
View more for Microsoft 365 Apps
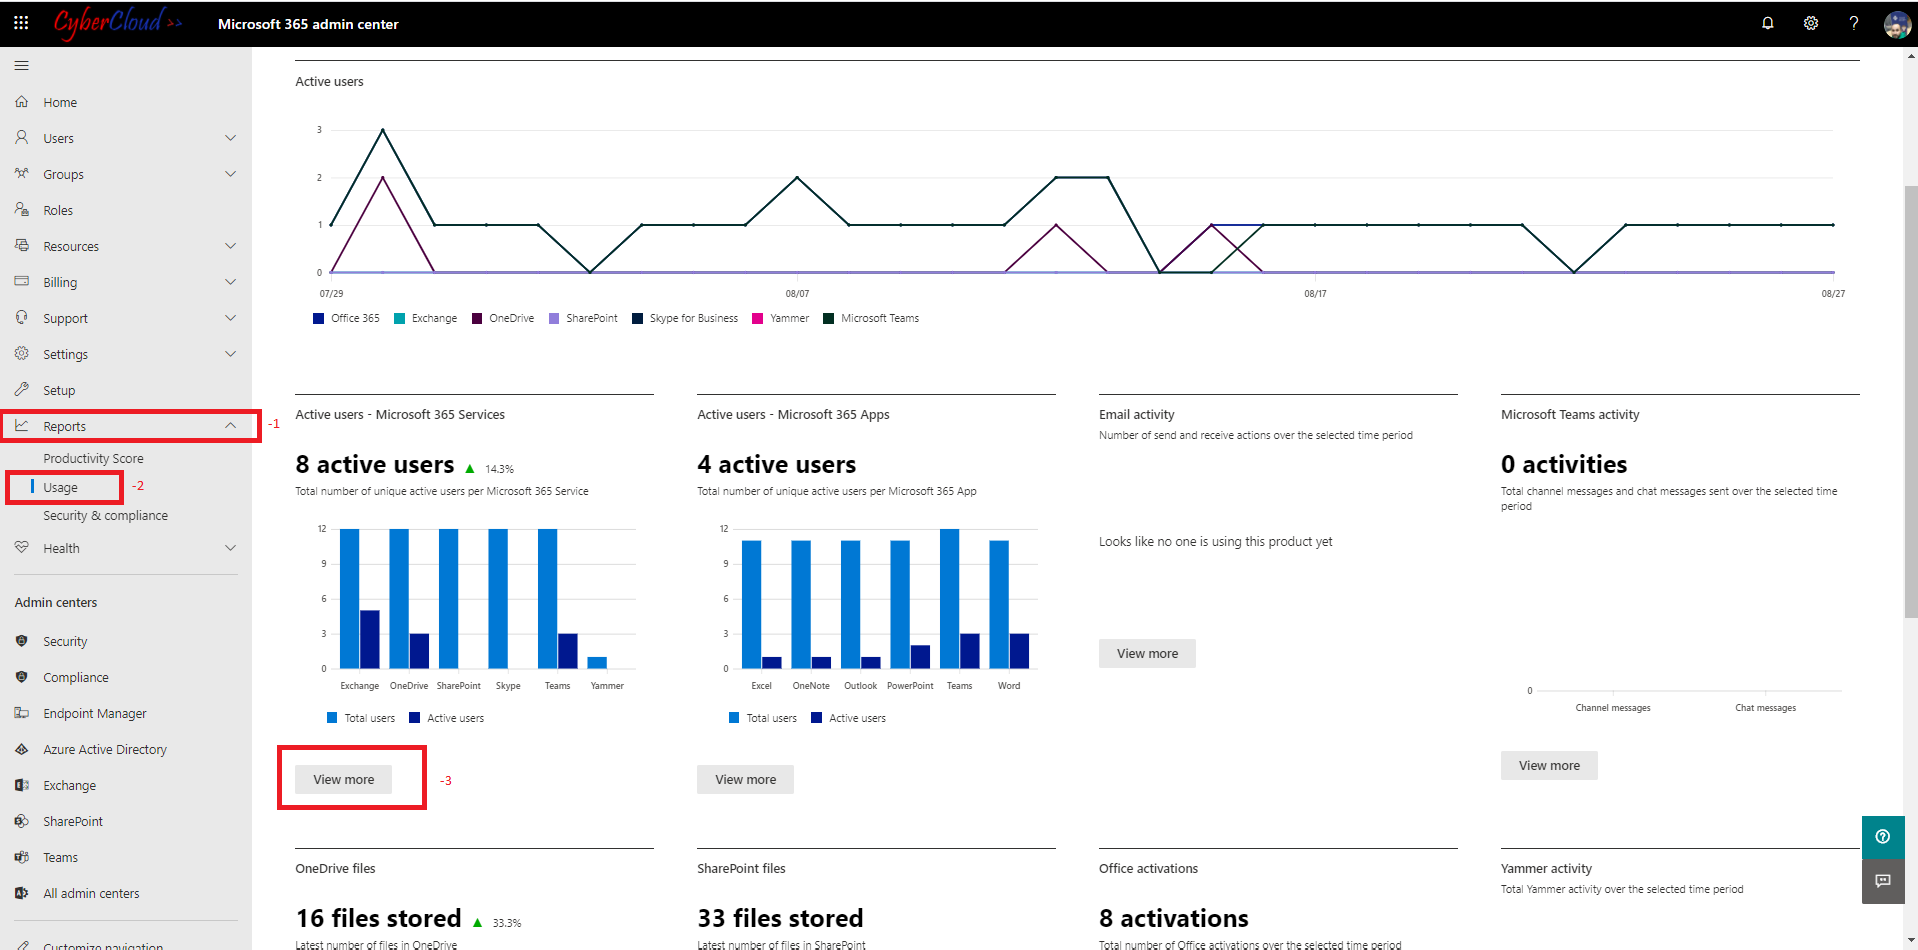click(x=745, y=780)
